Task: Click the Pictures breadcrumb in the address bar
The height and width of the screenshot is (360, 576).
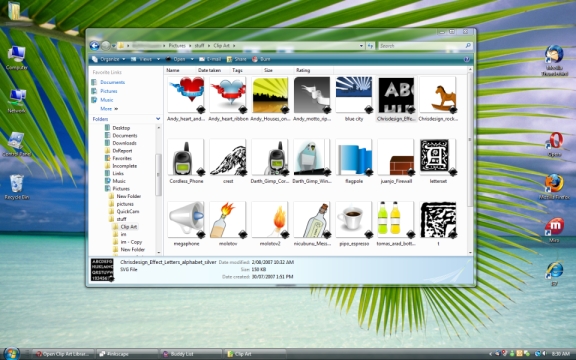Action: (x=177, y=46)
